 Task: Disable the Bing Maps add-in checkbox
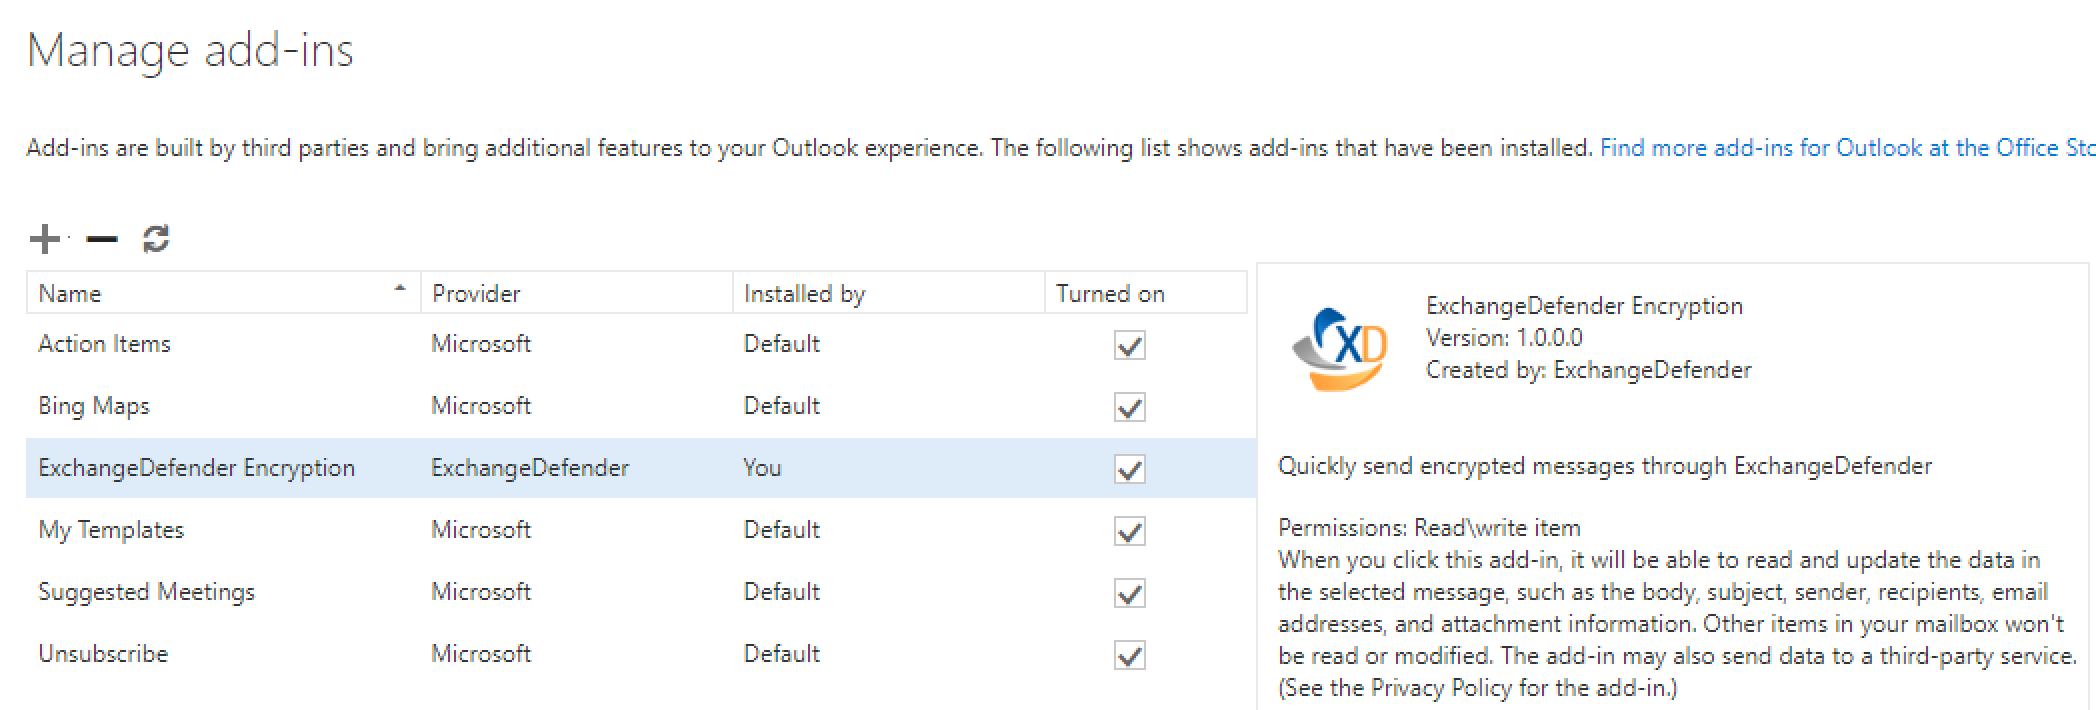tap(1129, 408)
